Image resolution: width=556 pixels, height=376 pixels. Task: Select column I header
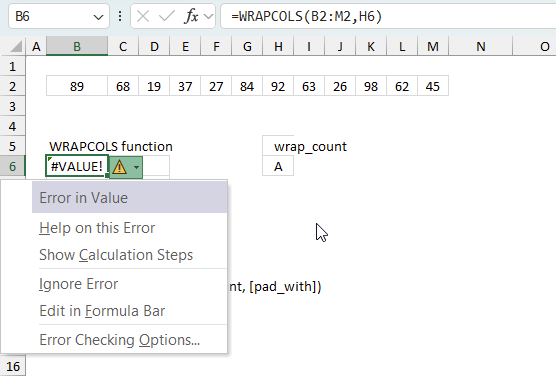(x=309, y=46)
